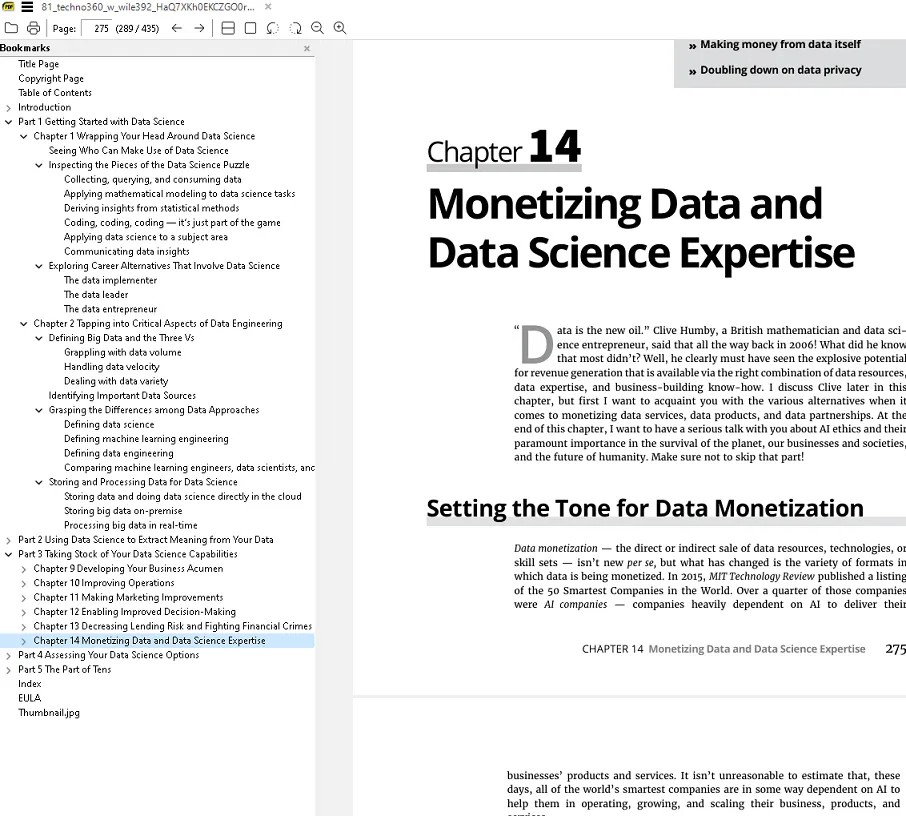Collapse Chapter 2 Tapping into Critical Aspects

(x=24, y=324)
